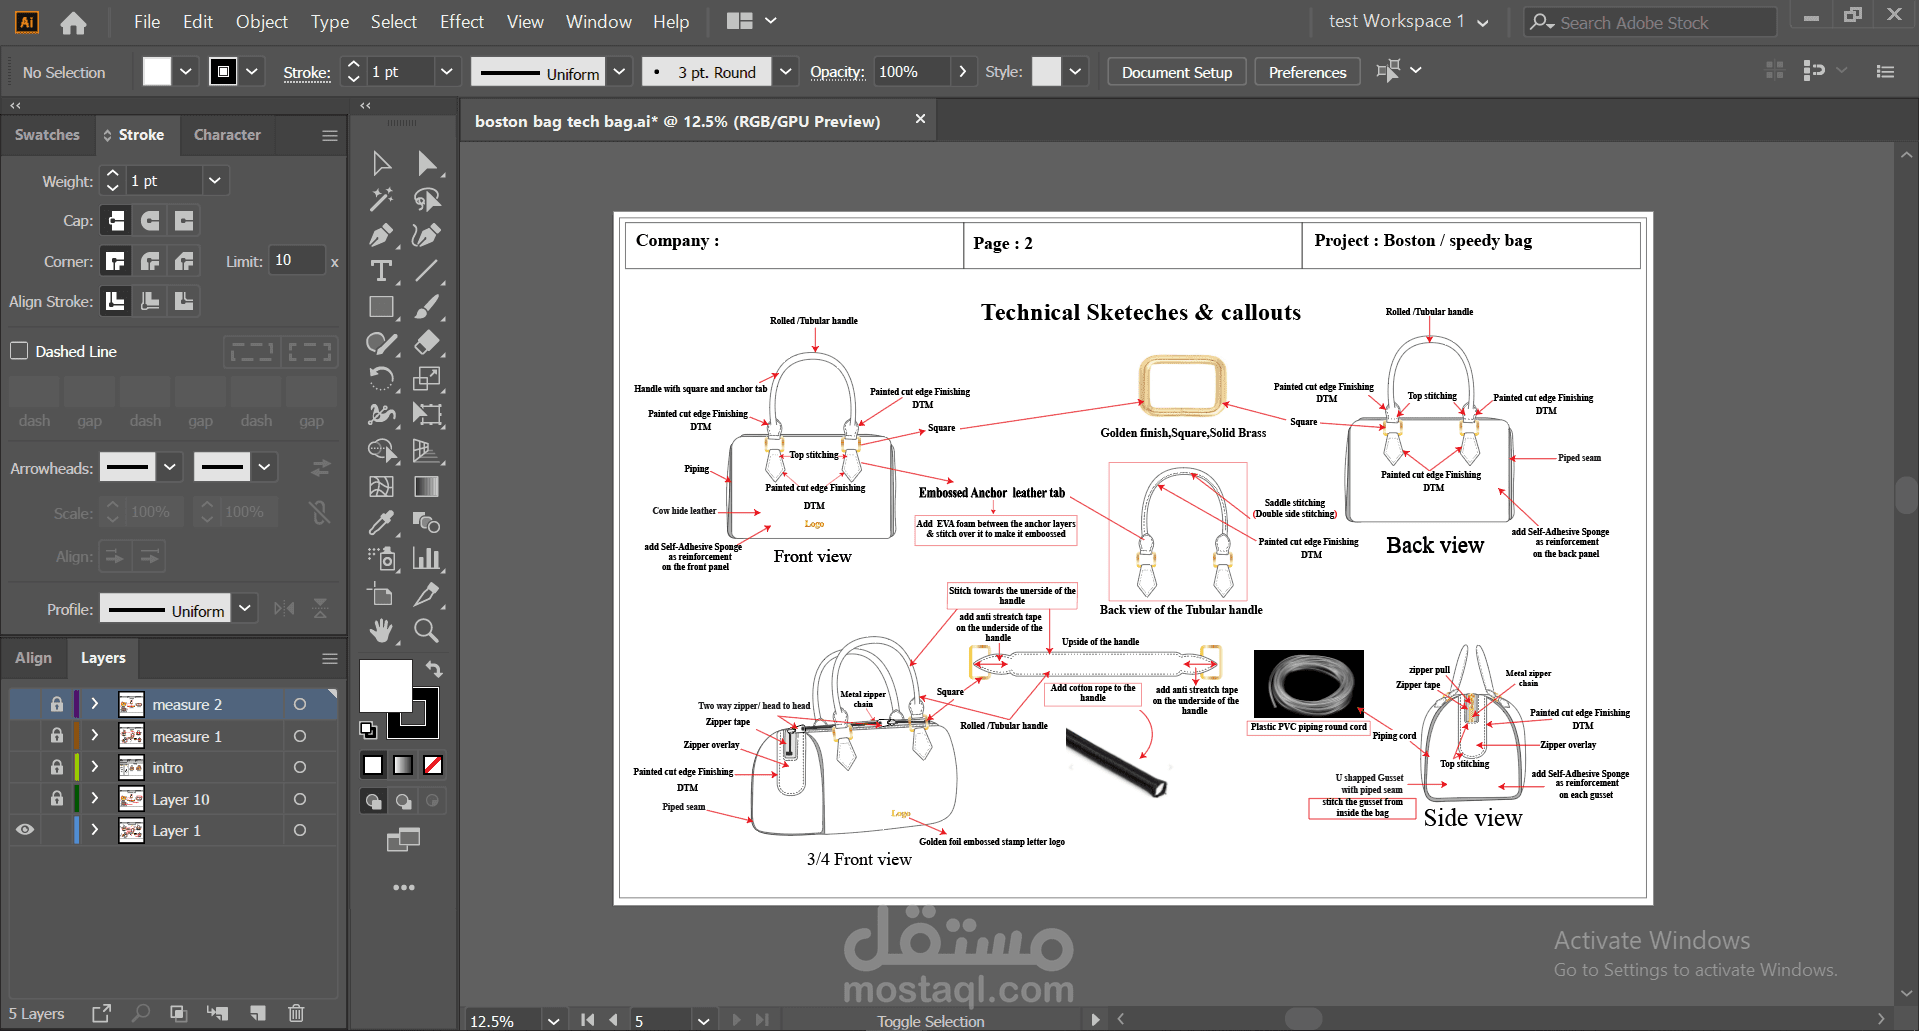The height and width of the screenshot is (1031, 1919).
Task: Pick the Eraser tool
Action: [x=427, y=343]
